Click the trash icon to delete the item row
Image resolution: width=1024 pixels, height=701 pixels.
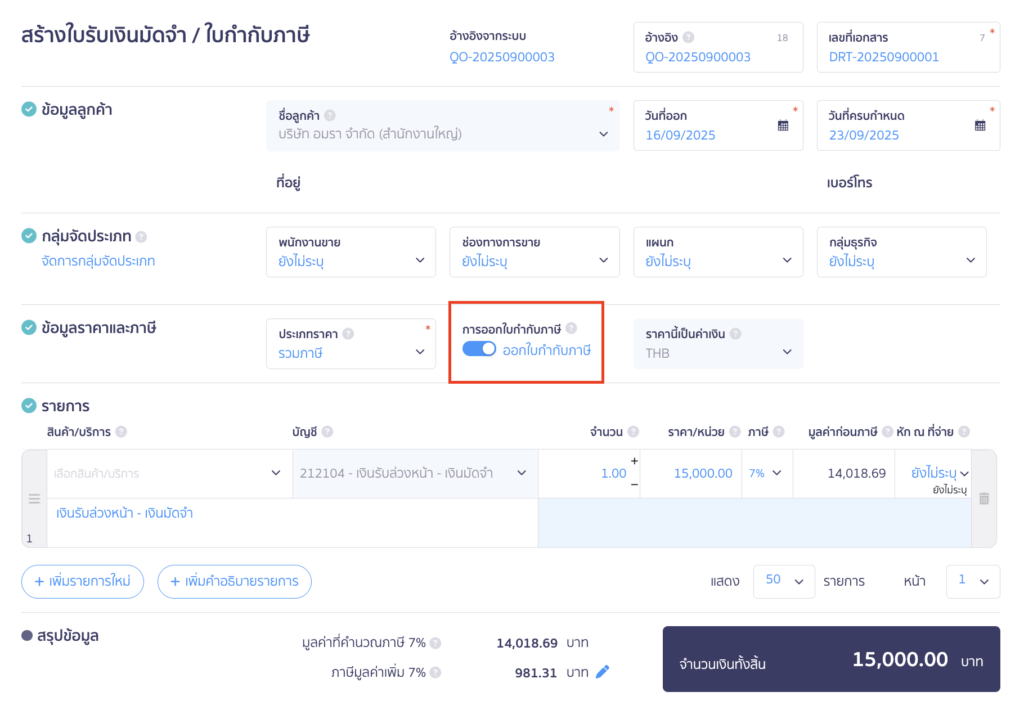pos(983,498)
